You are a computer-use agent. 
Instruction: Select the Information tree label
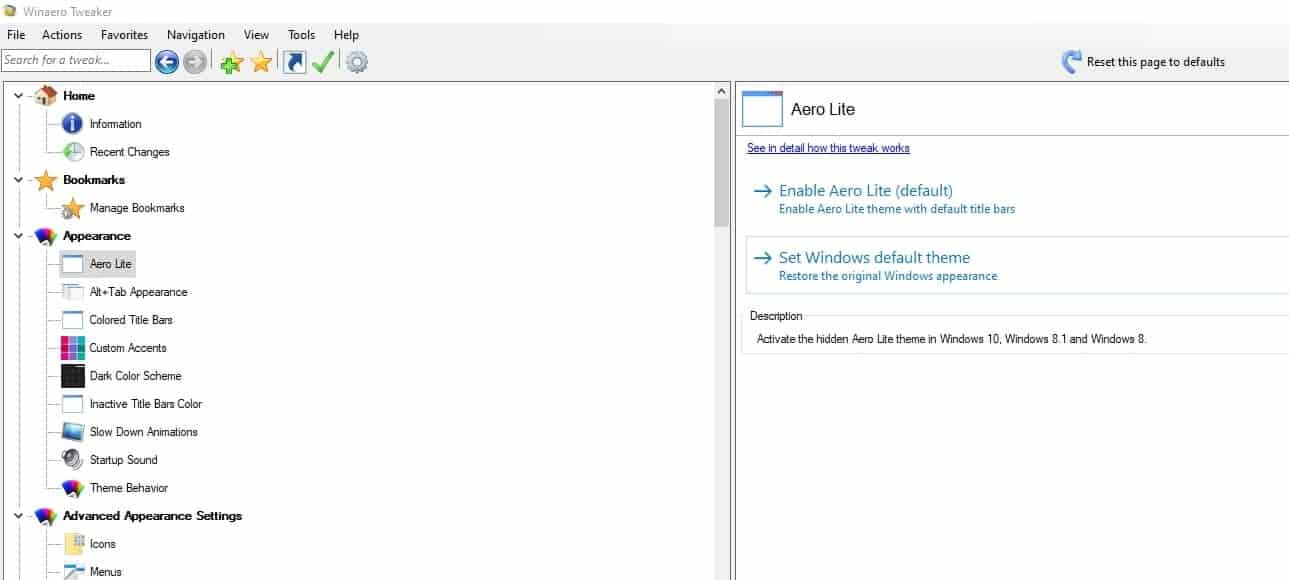(115, 124)
